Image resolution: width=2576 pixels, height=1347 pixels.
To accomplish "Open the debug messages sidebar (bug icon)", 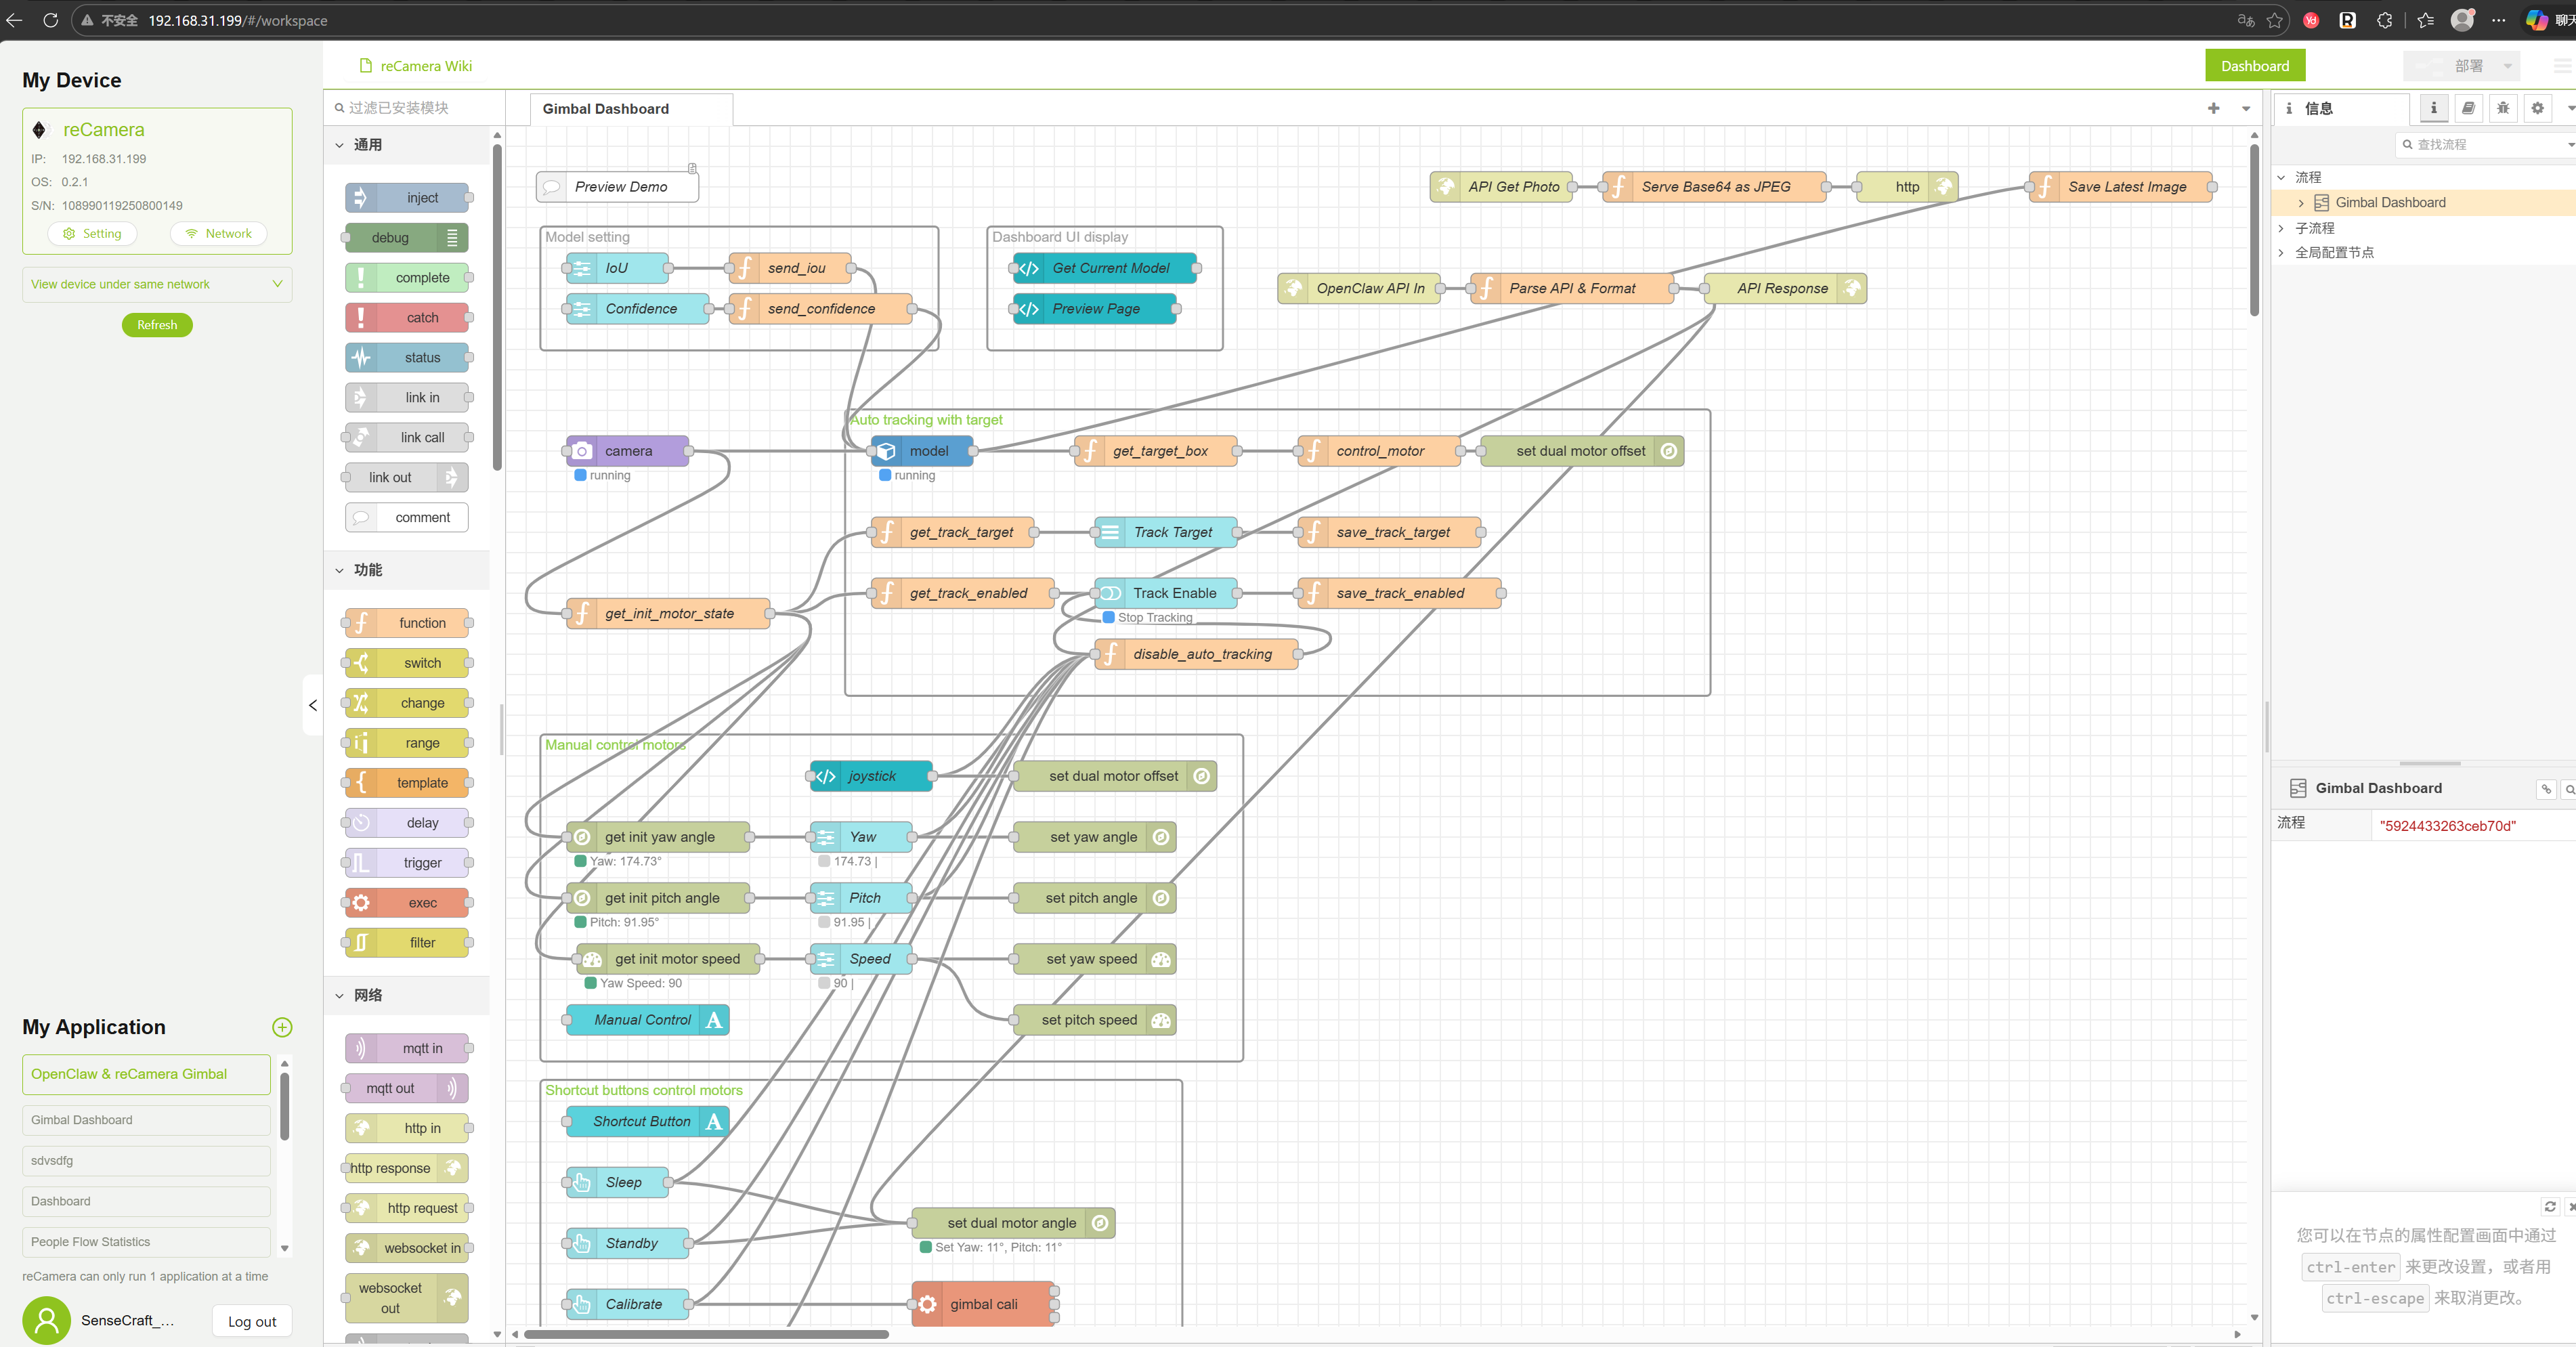I will click(x=2503, y=108).
